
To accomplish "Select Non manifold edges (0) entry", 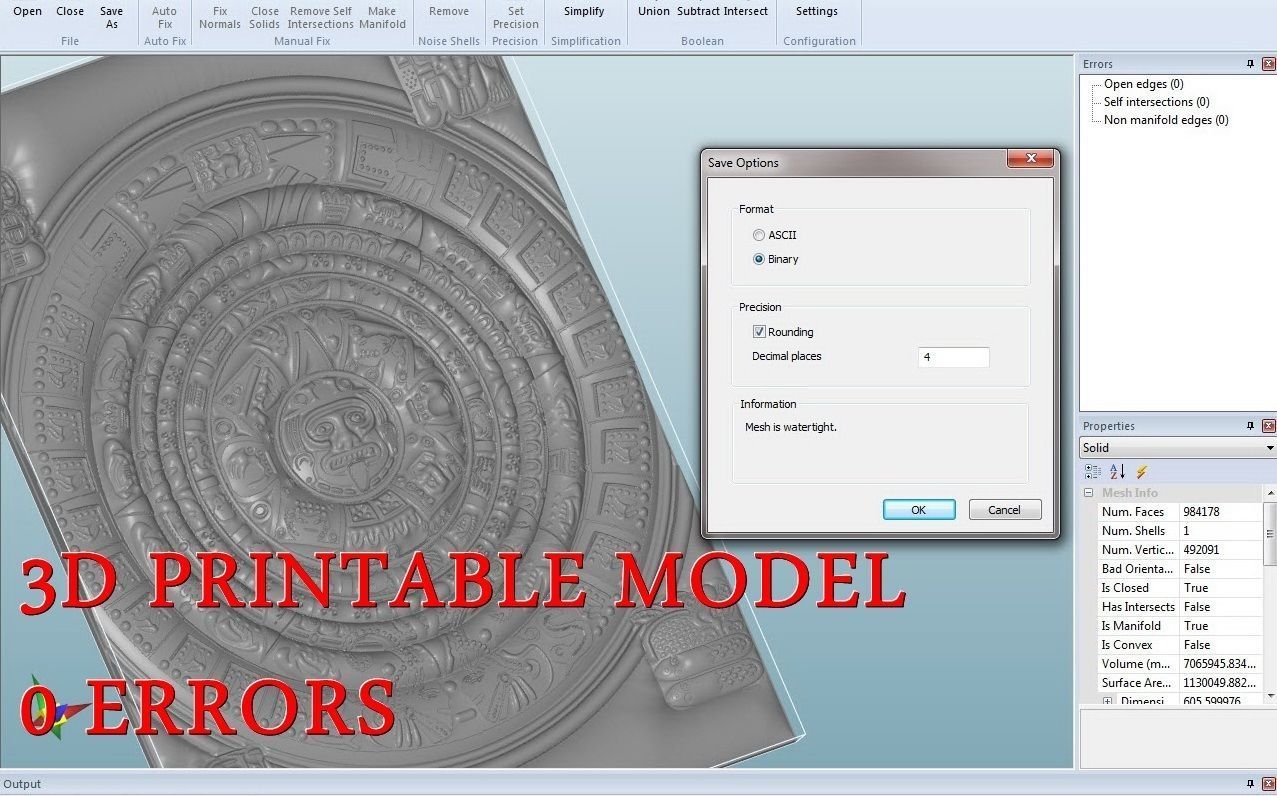I will 1166,120.
